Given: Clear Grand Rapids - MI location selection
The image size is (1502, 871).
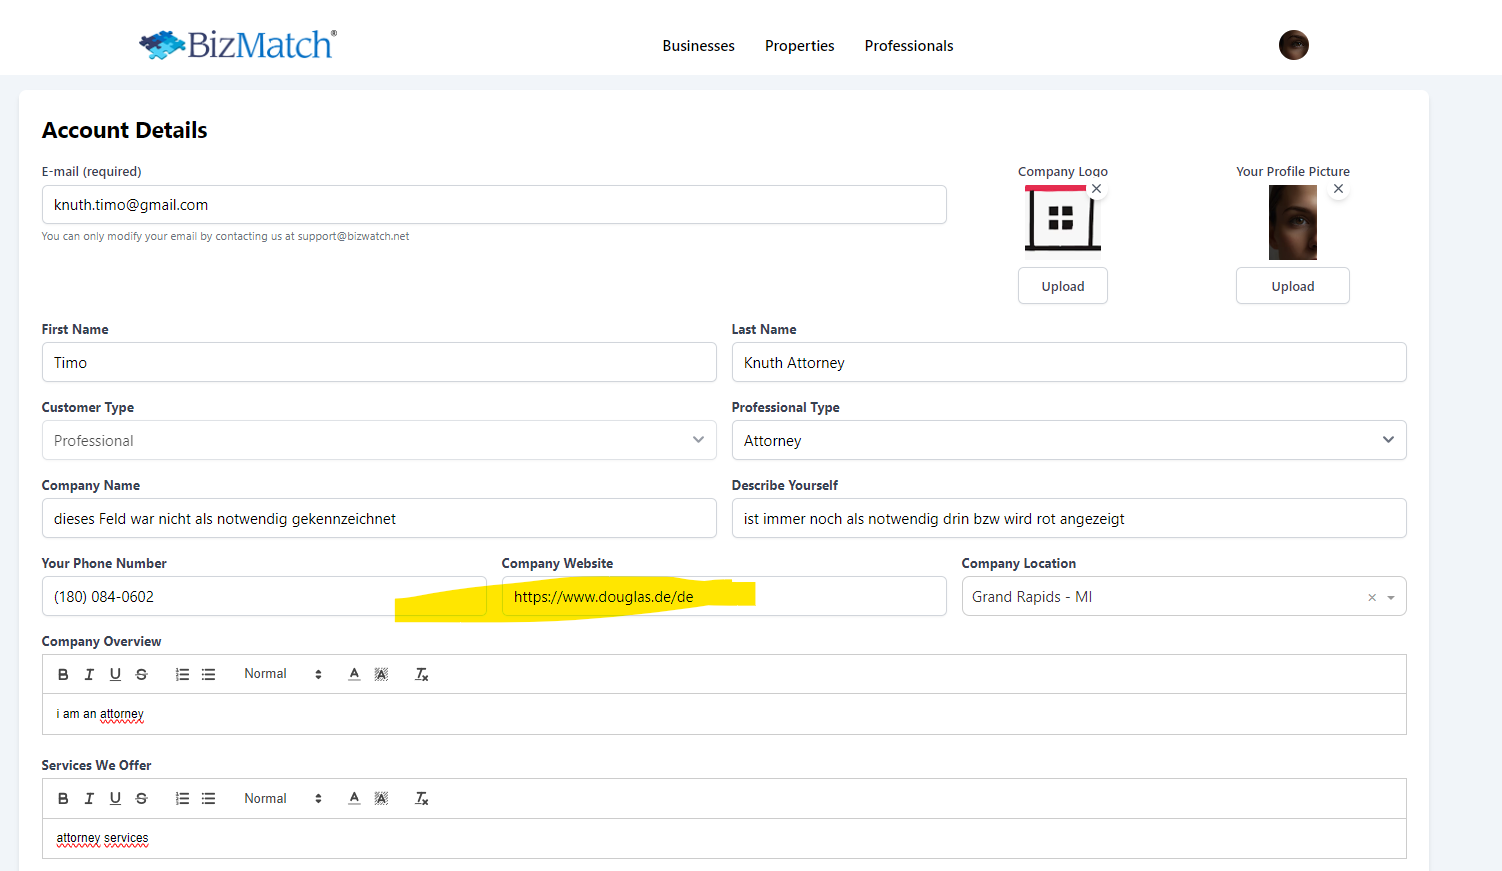Looking at the screenshot, I should tap(1371, 598).
